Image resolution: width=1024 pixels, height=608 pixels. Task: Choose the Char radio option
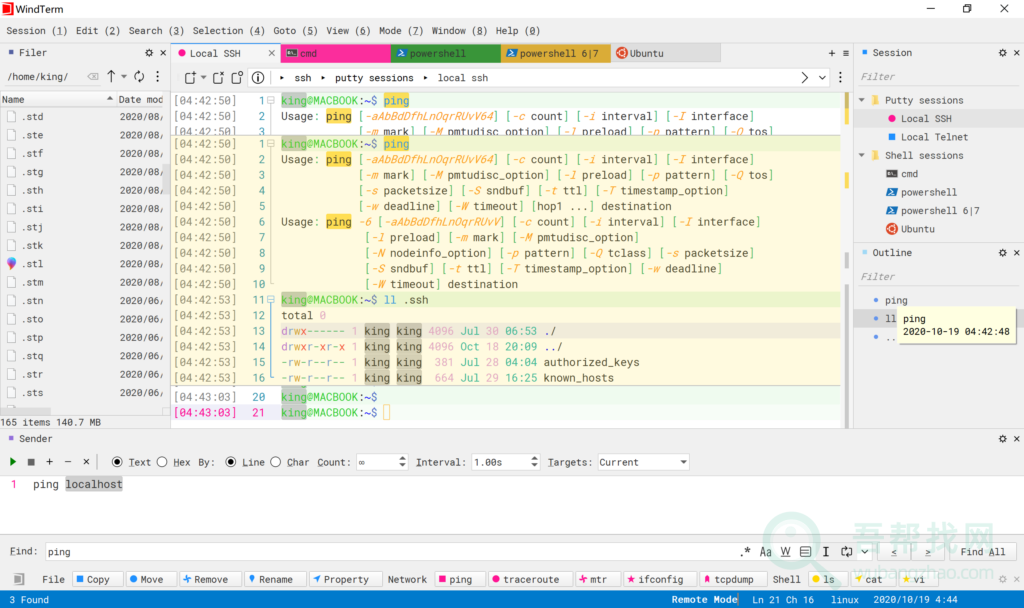[276, 462]
